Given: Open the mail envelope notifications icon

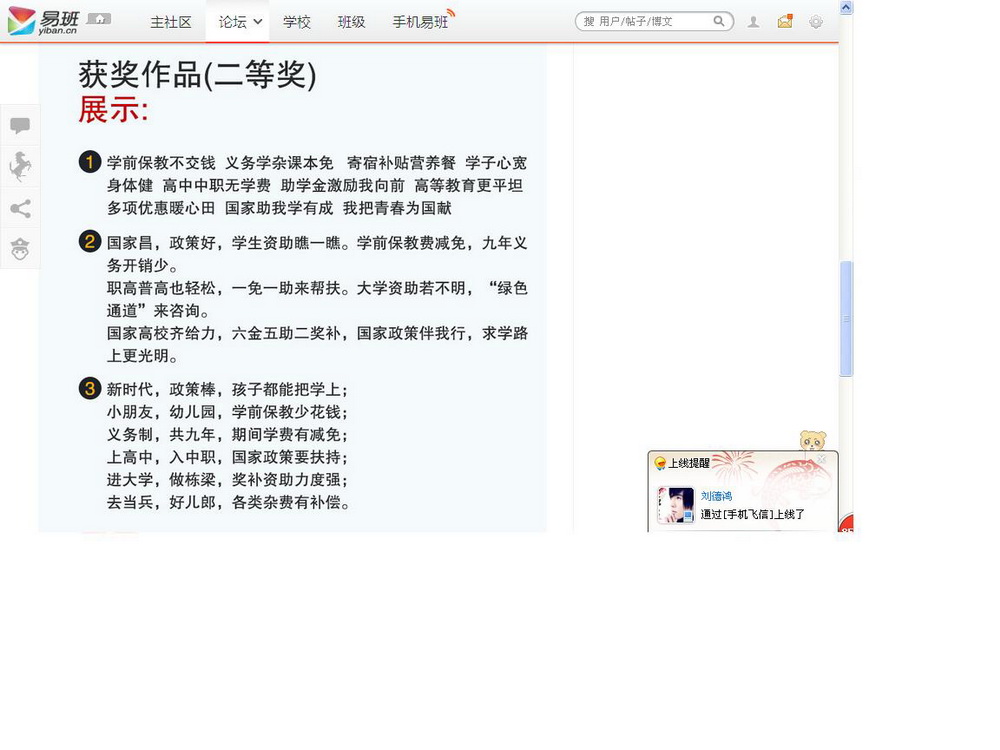Looking at the screenshot, I should [785, 21].
